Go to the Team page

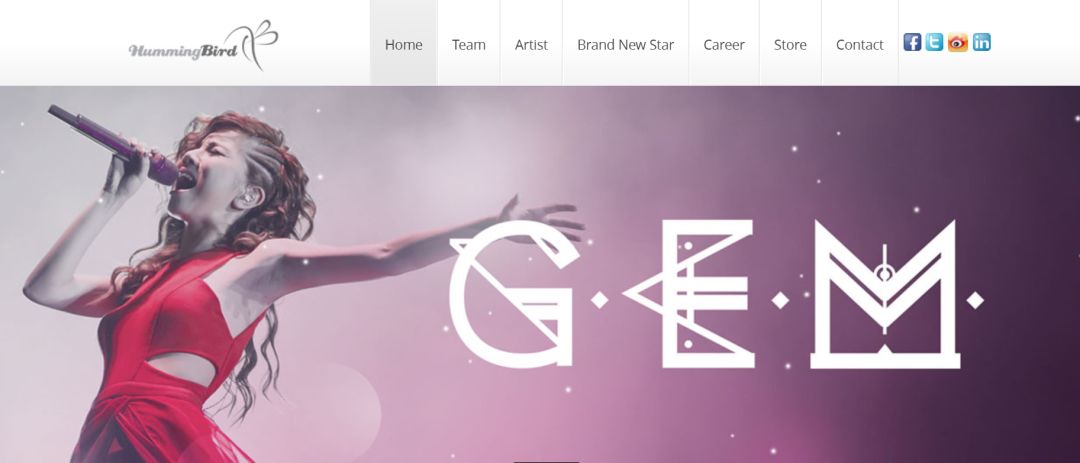pyautogui.click(x=468, y=43)
